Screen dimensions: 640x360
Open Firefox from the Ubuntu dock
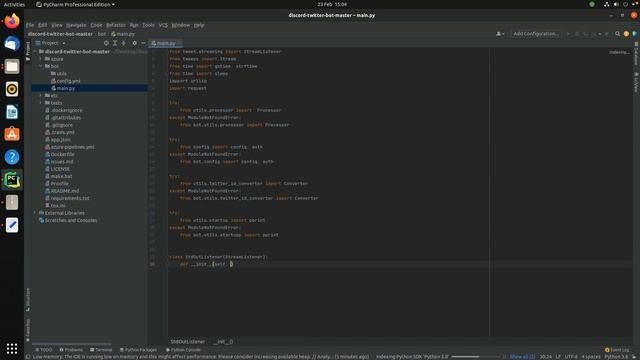pos(12,21)
